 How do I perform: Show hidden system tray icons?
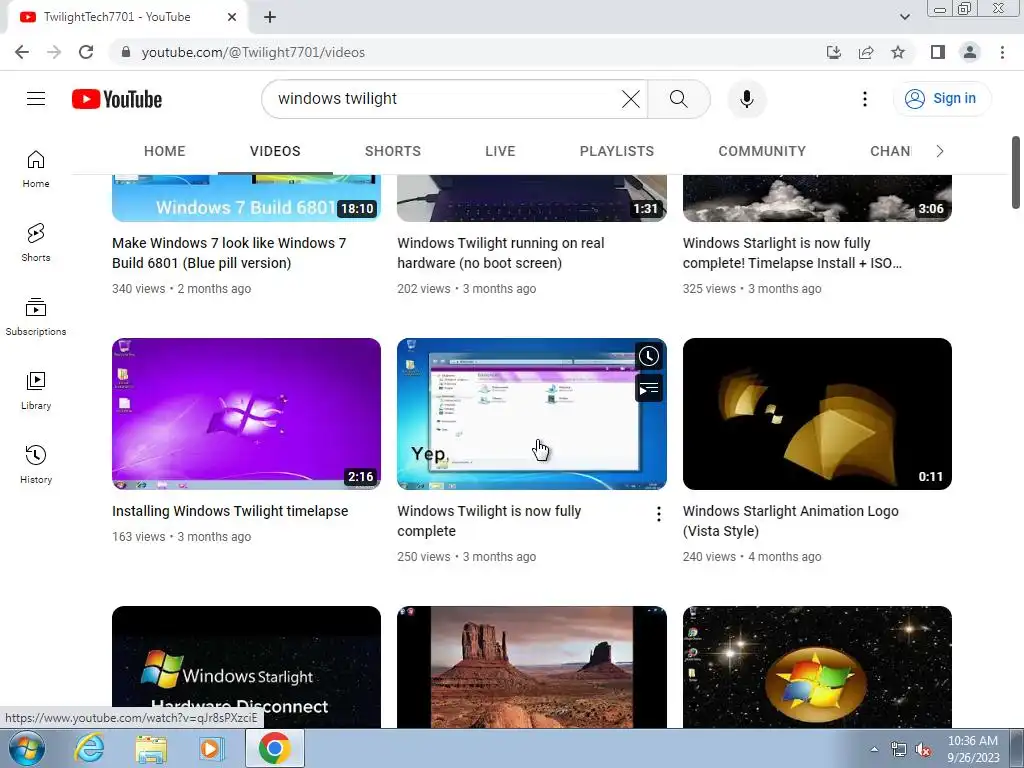(874, 749)
